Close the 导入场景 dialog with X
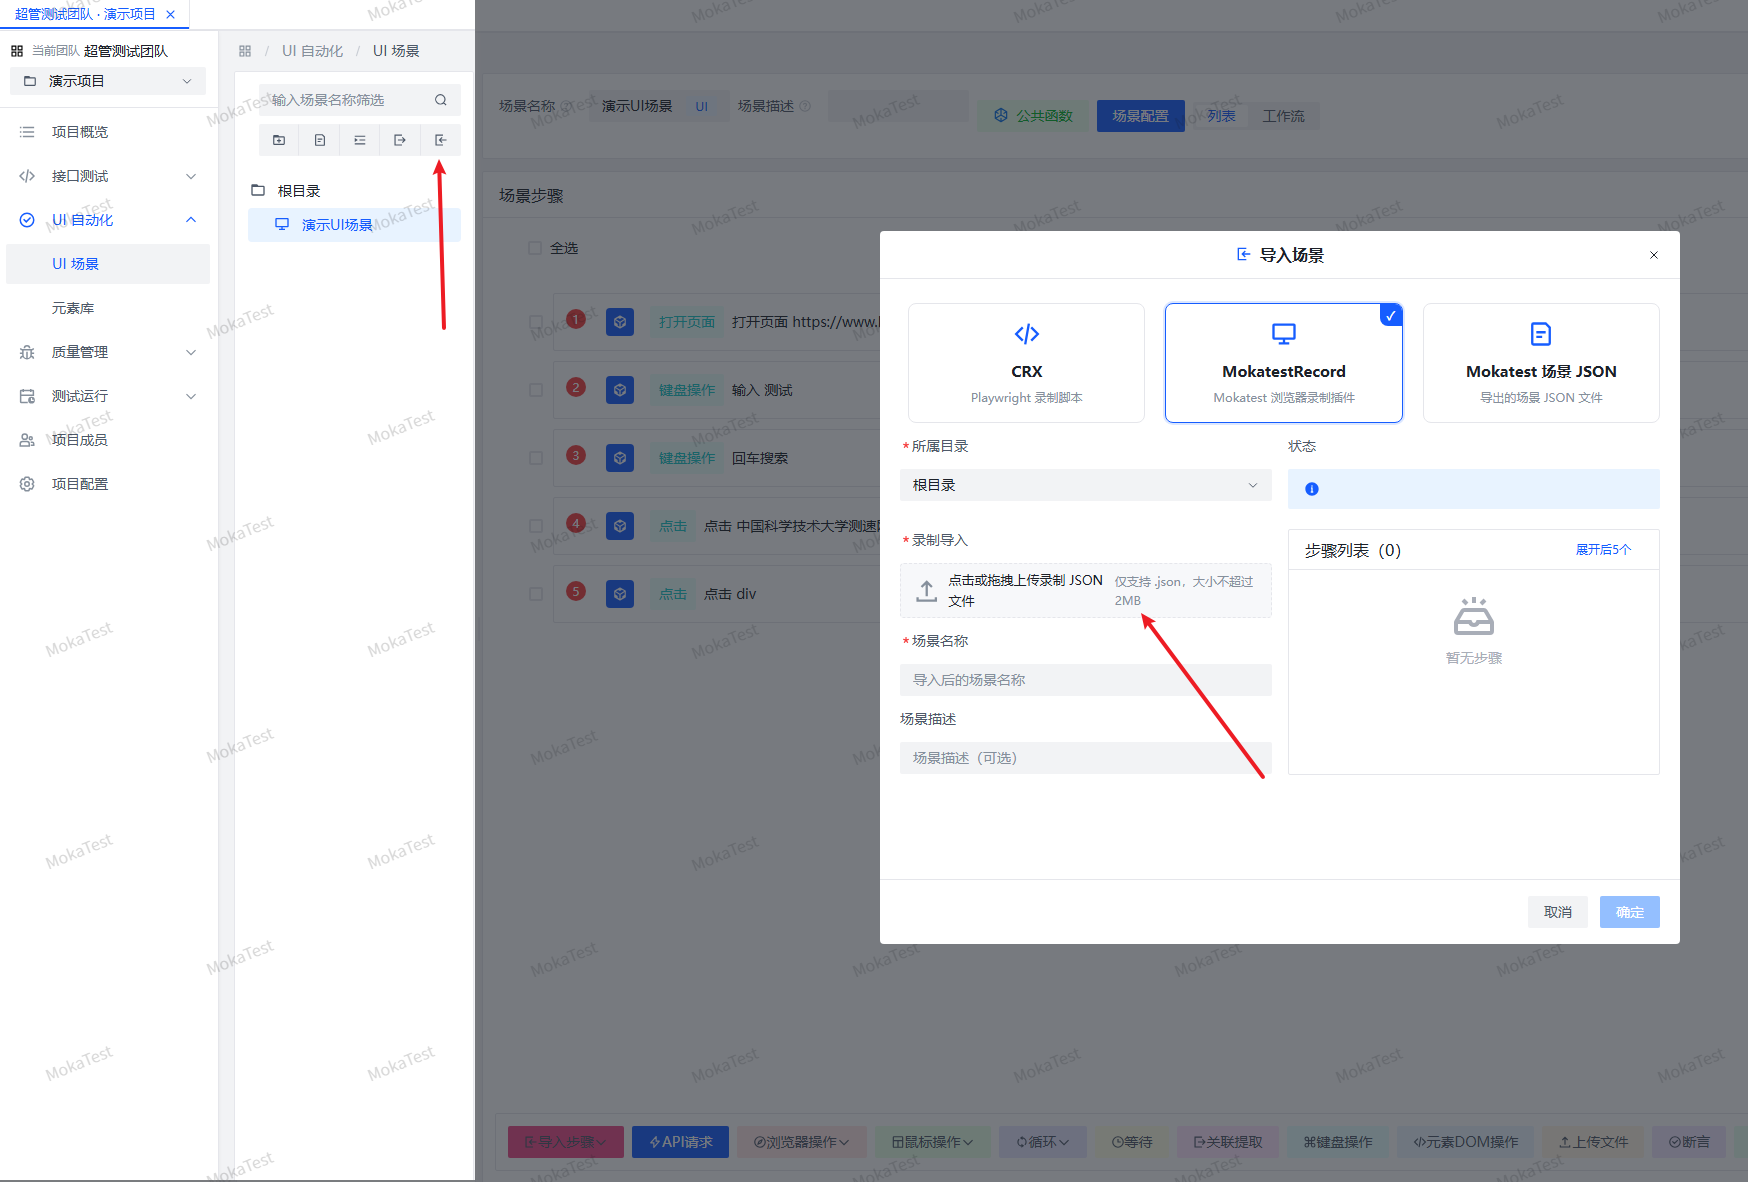Viewport: 1748px width, 1182px height. (x=1654, y=255)
